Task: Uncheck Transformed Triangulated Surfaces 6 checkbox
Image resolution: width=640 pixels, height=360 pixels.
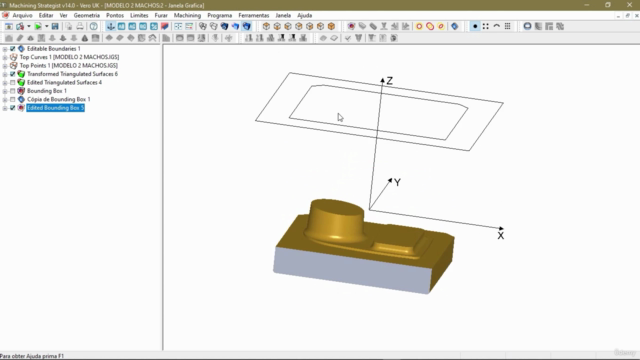Action: tap(13, 74)
